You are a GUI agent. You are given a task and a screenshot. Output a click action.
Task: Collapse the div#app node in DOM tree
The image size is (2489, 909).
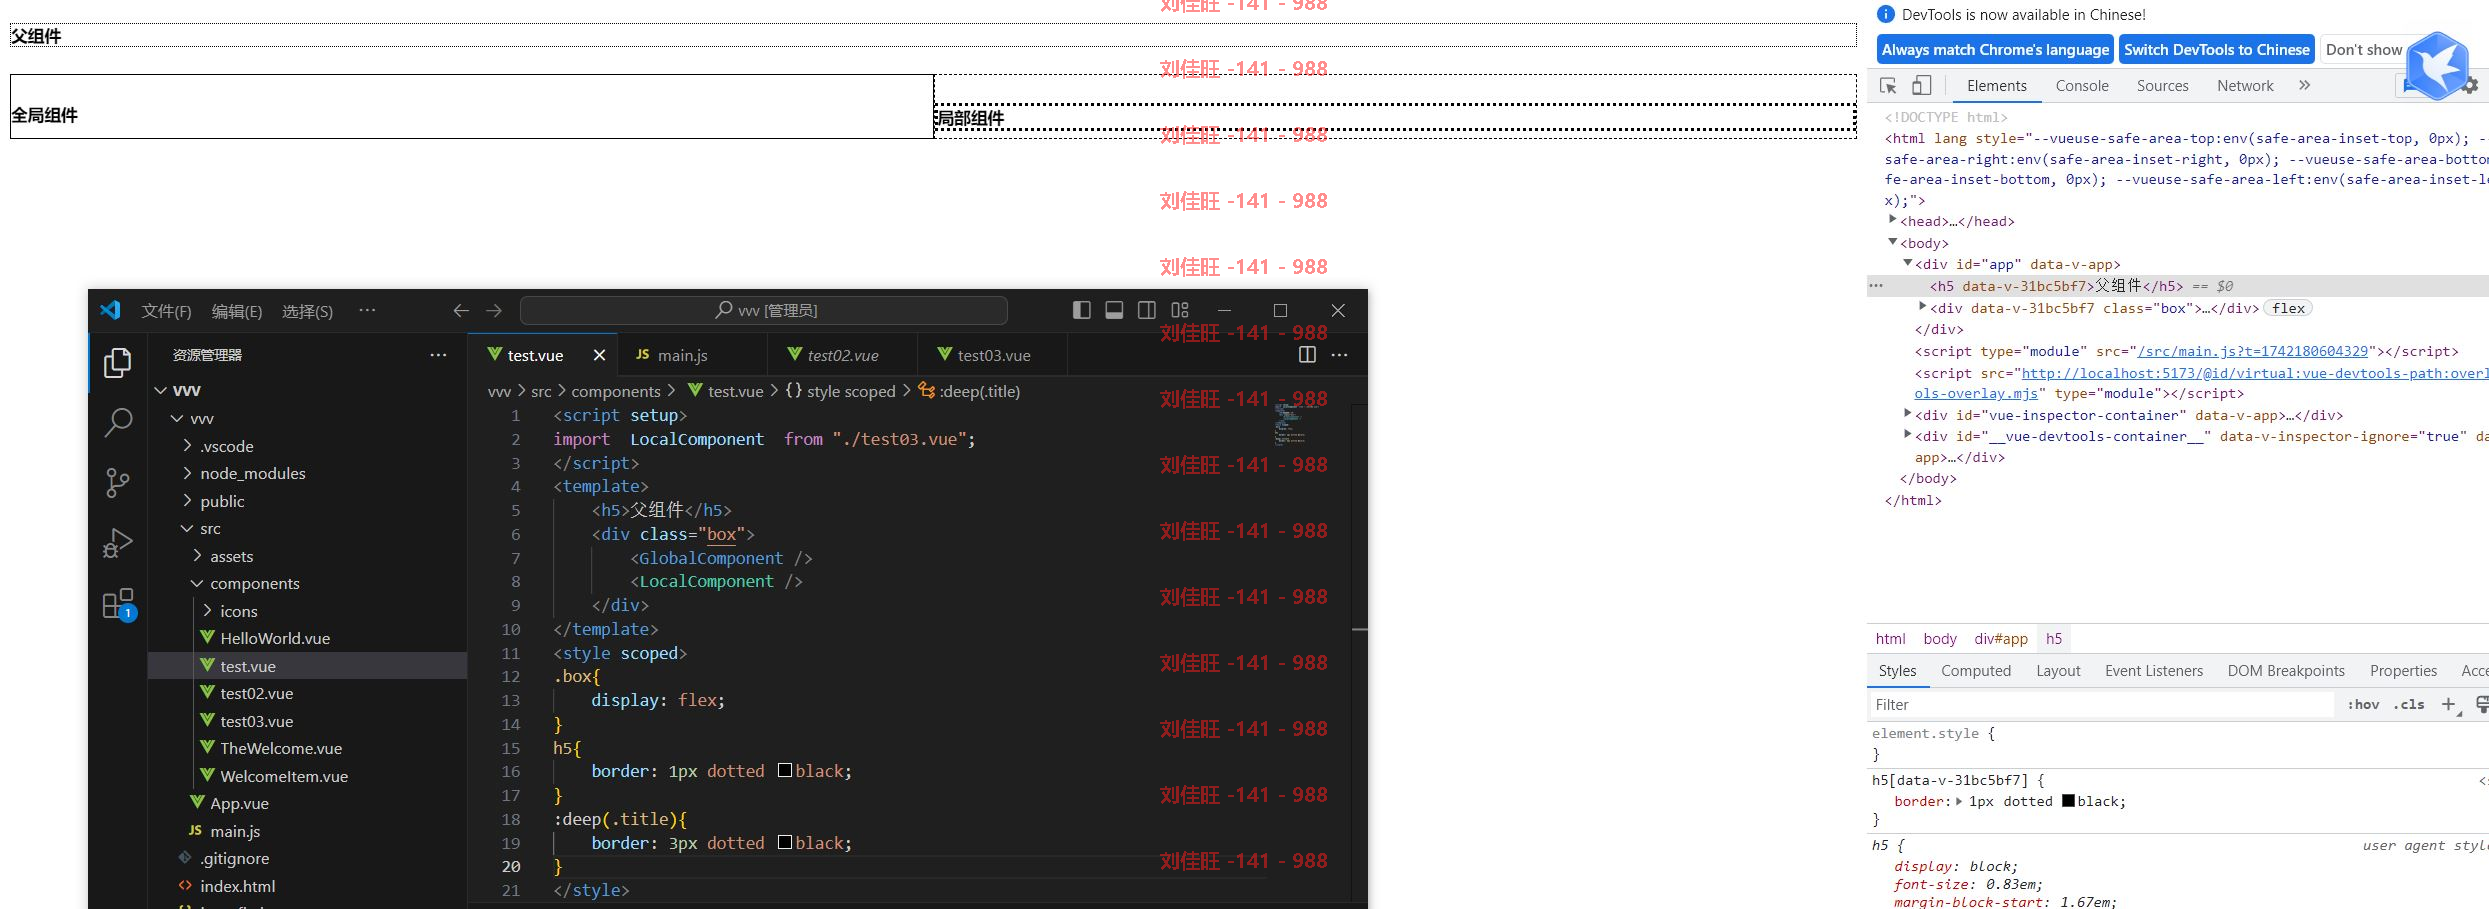tap(1907, 263)
